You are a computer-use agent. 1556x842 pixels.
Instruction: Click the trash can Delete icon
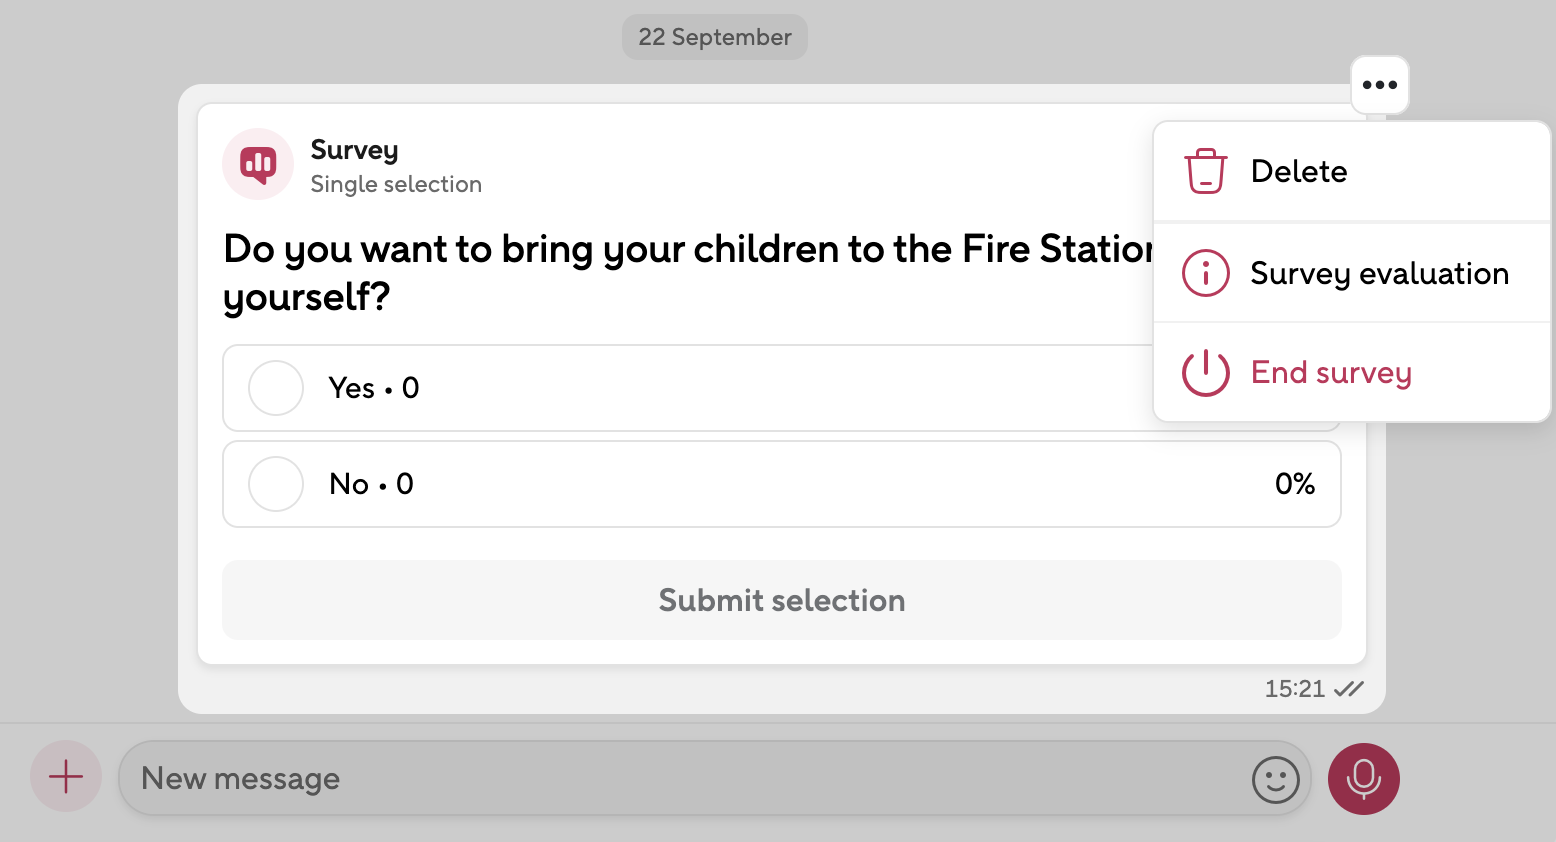pos(1205,171)
